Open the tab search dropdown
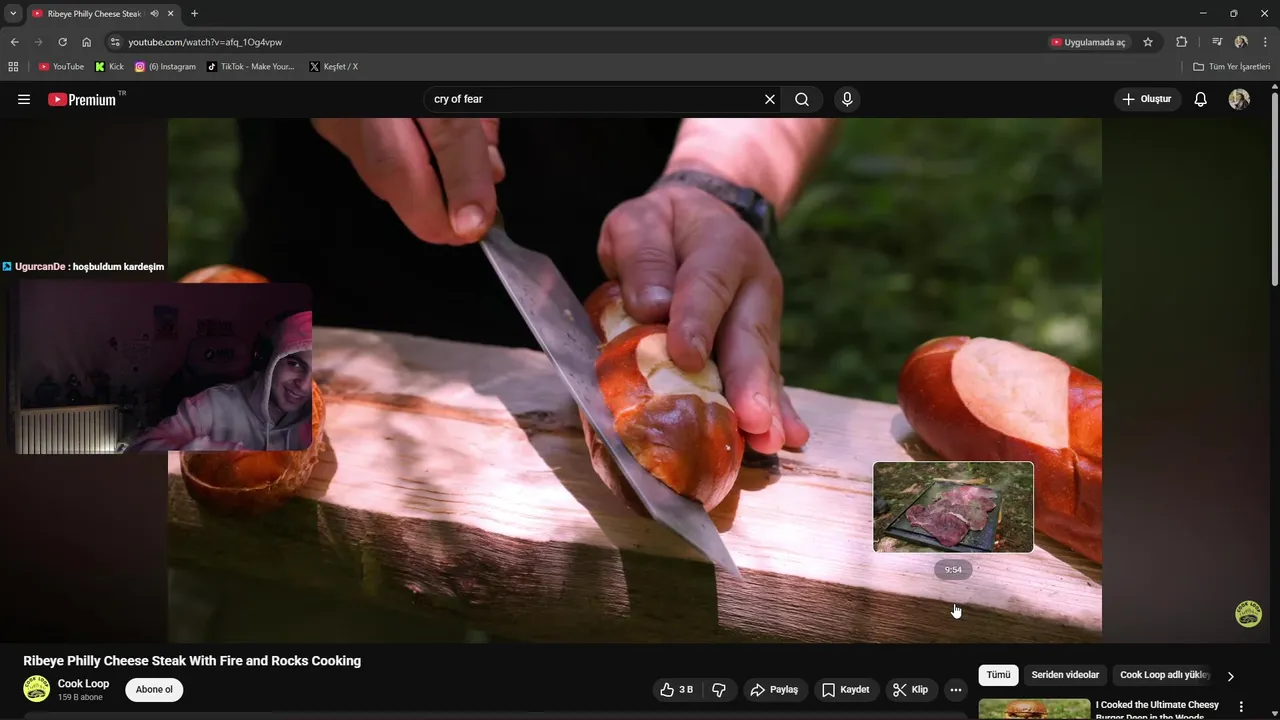This screenshot has width=1280, height=720. coord(13,14)
